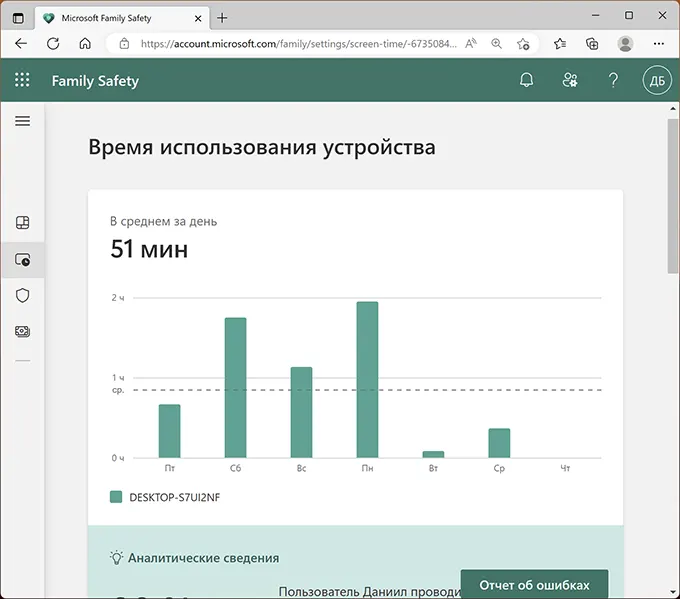Viewport: 680px width, 599px height.
Task: Click the Пн bar in chart
Action: tap(367, 380)
